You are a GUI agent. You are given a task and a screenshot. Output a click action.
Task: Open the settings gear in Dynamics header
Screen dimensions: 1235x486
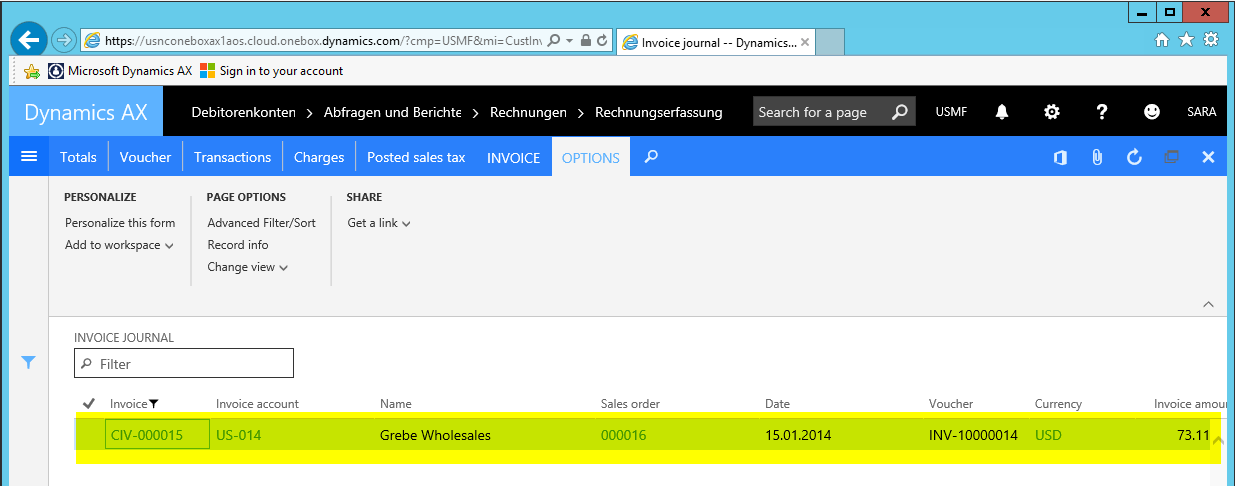[1051, 112]
